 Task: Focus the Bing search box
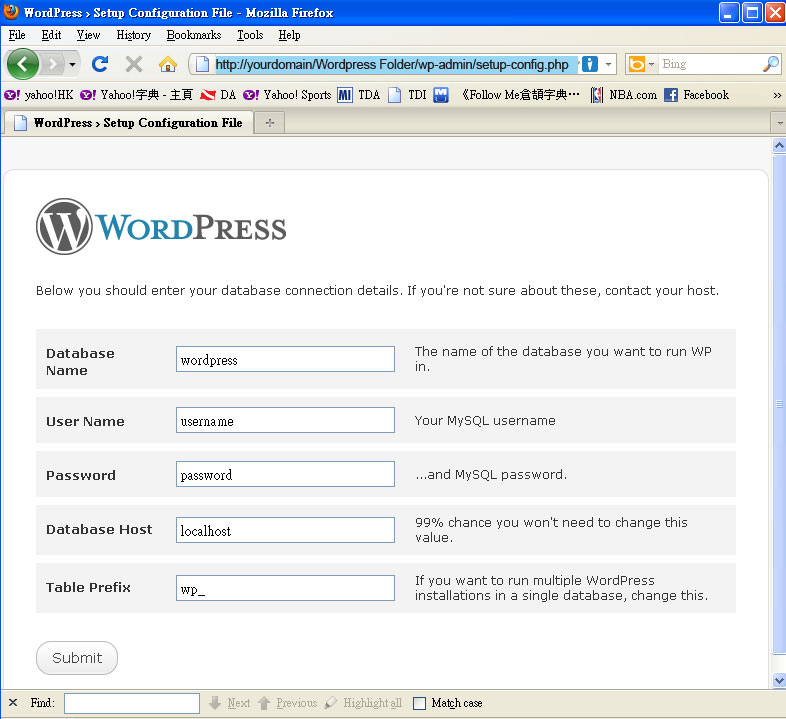pyautogui.click(x=710, y=64)
